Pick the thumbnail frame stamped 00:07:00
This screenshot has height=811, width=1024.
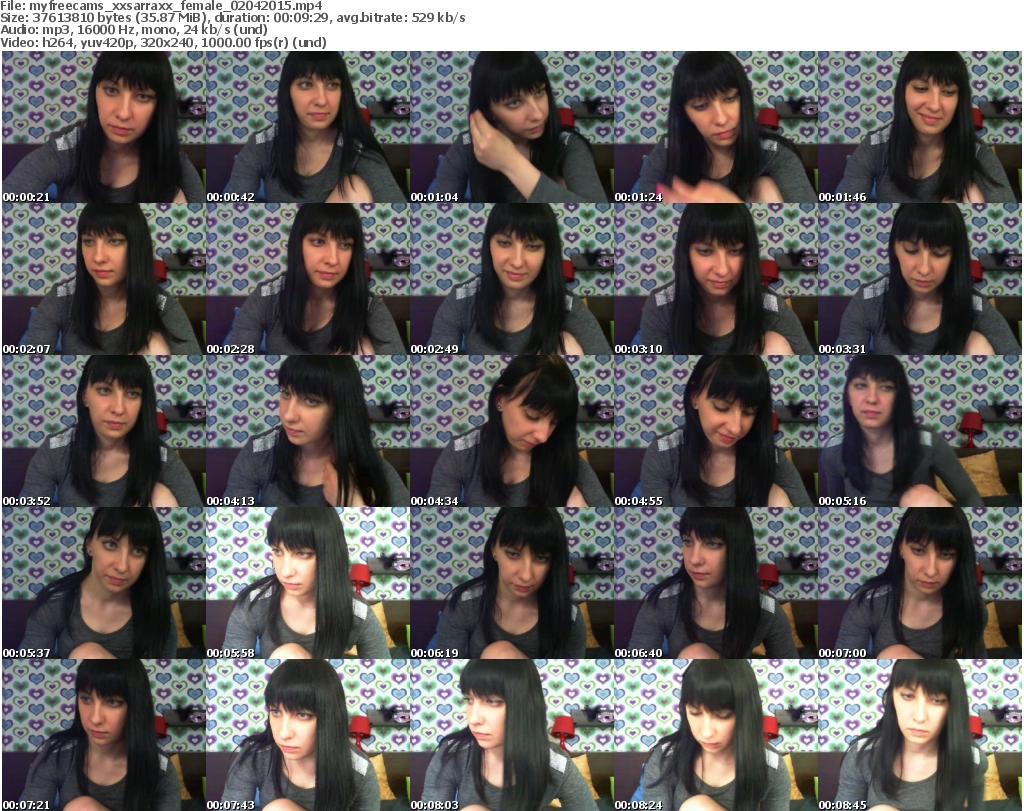pos(920,583)
